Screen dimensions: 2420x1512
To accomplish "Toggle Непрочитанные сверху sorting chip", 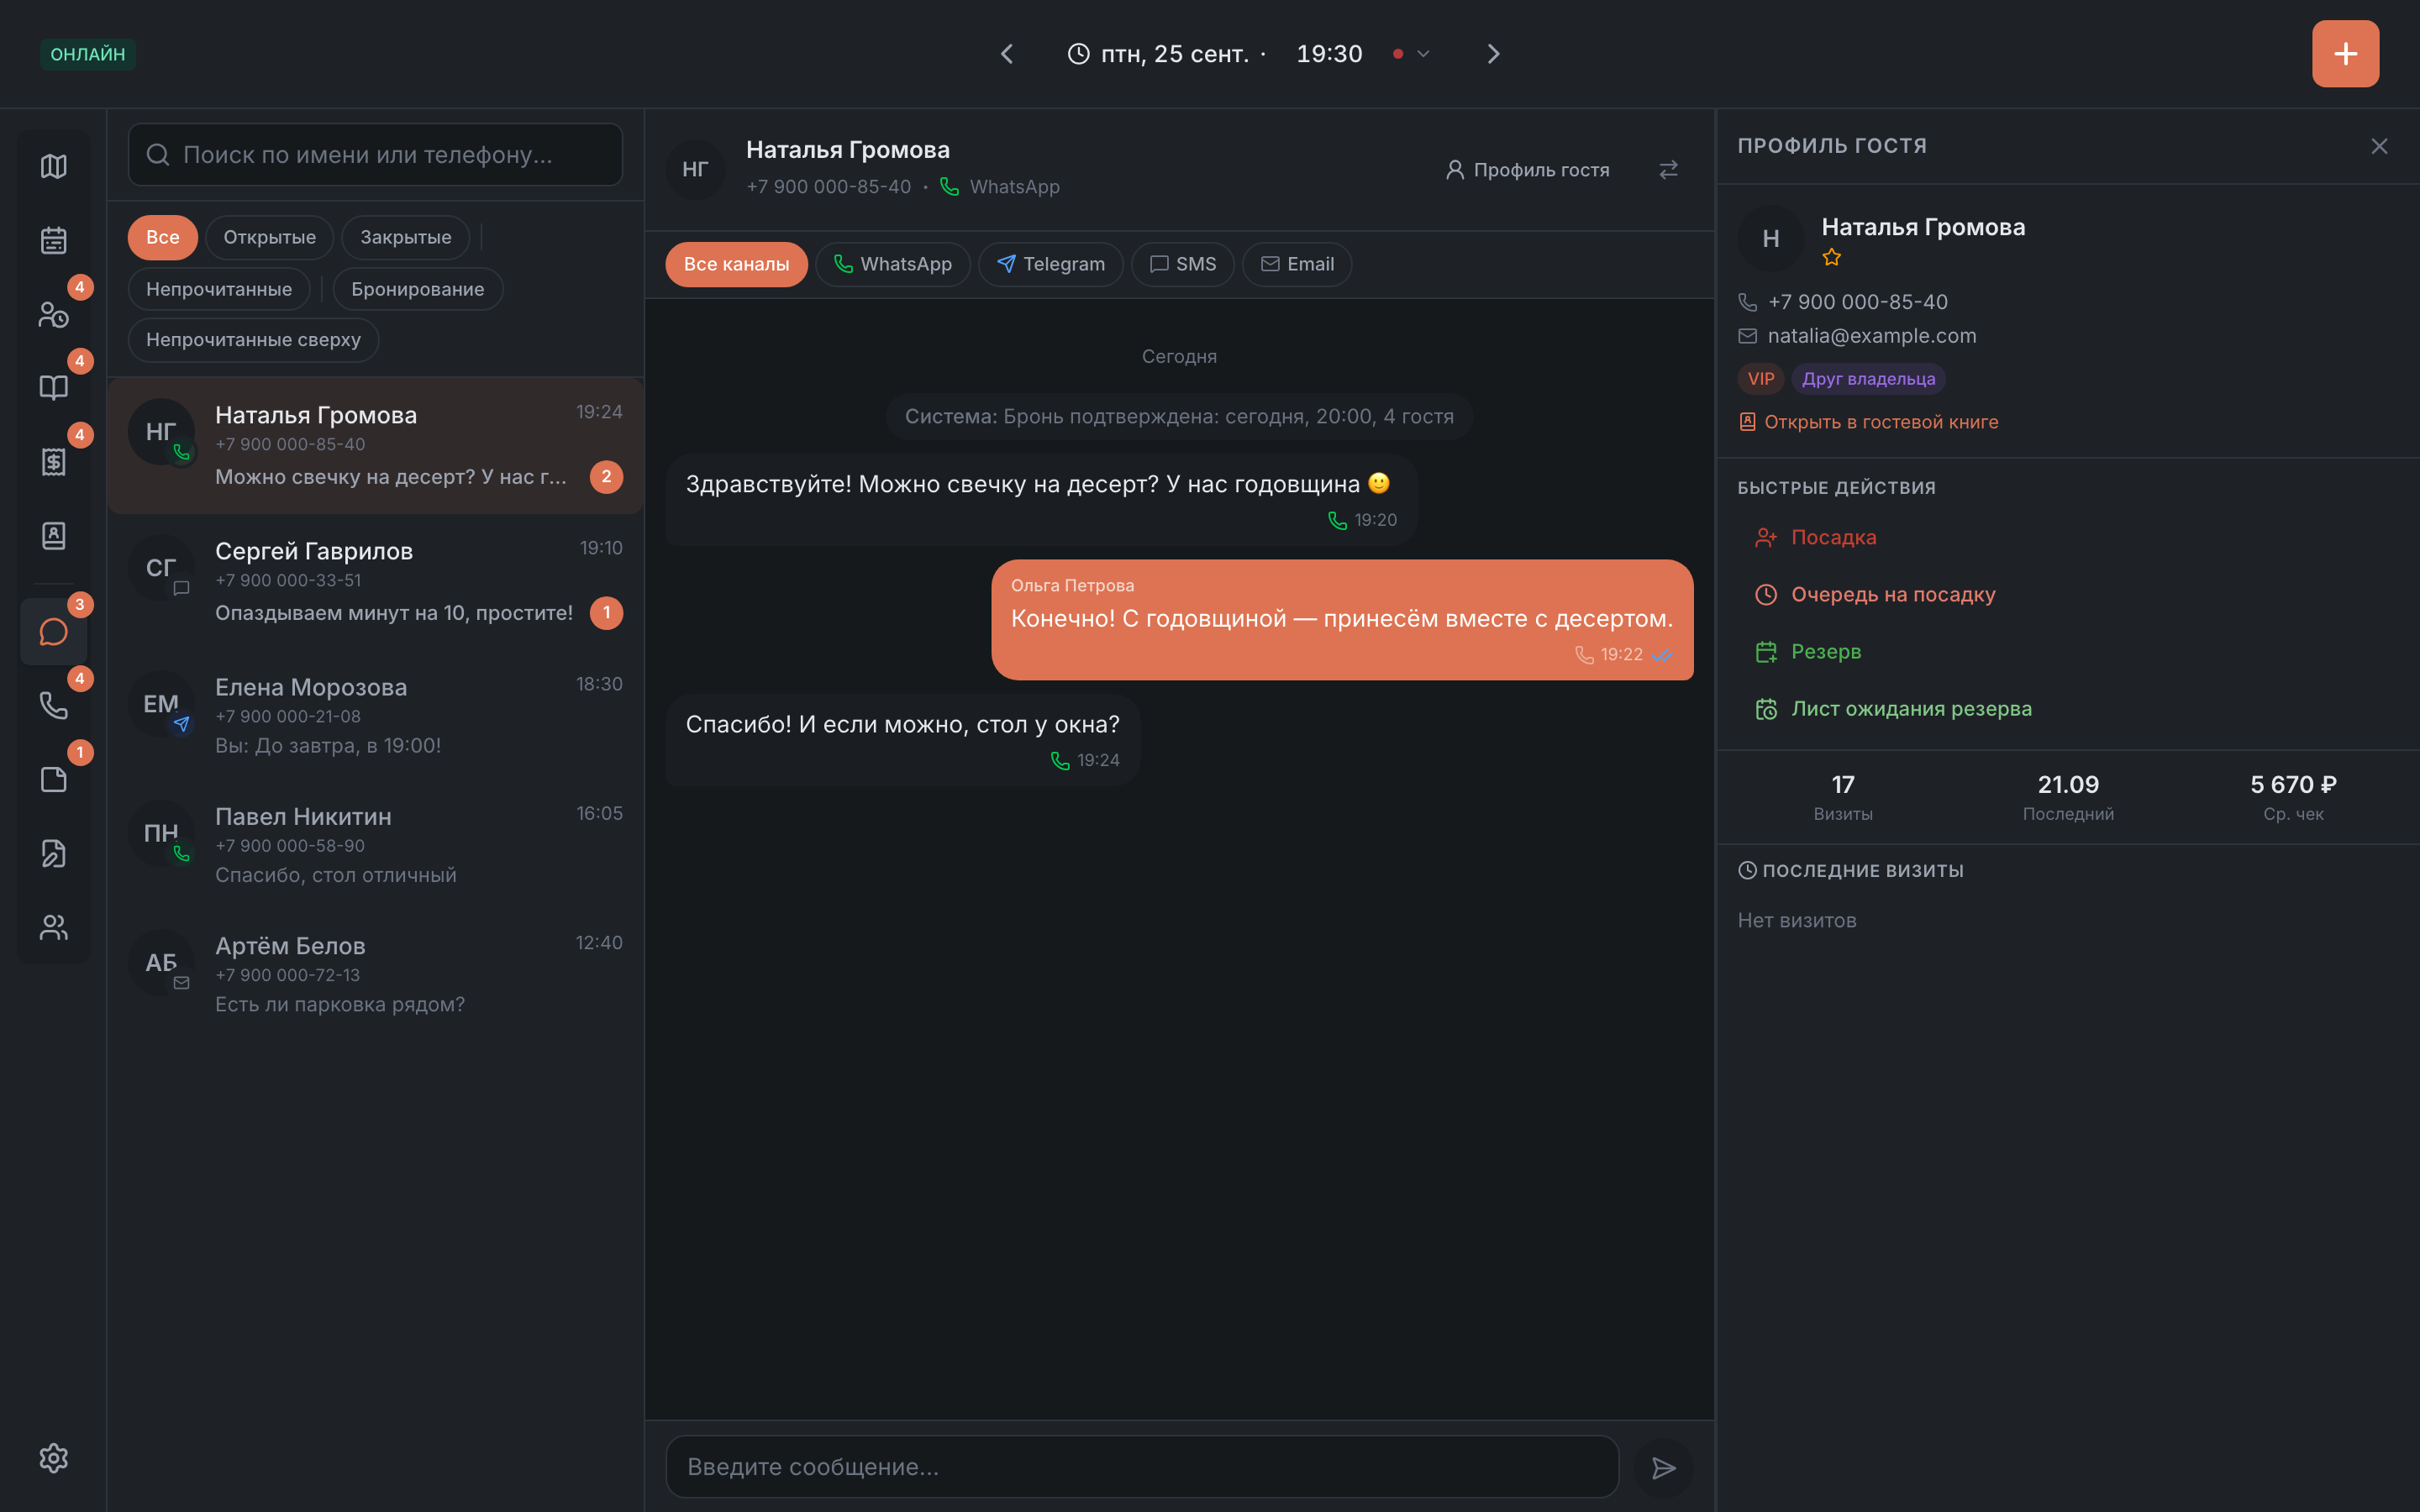I will tap(253, 340).
